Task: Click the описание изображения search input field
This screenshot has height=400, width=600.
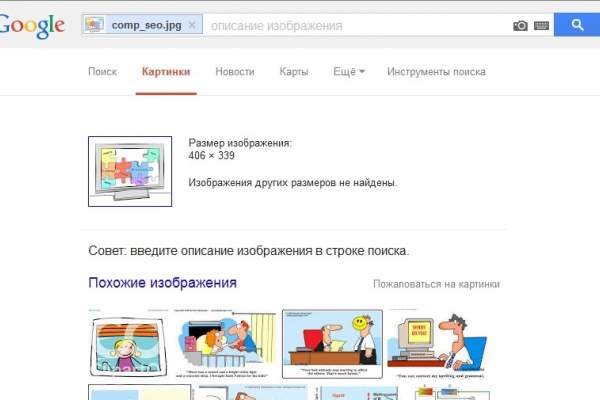Action: pos(355,25)
